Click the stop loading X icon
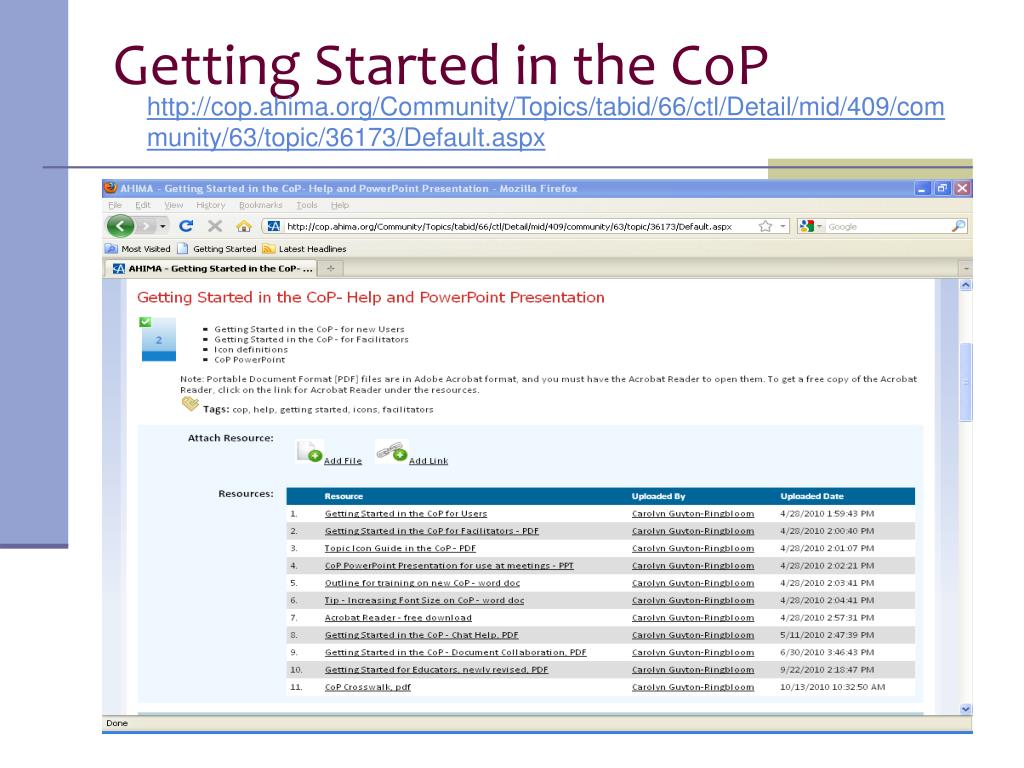Viewport: 1024px width, 768px height. pyautogui.click(x=215, y=226)
